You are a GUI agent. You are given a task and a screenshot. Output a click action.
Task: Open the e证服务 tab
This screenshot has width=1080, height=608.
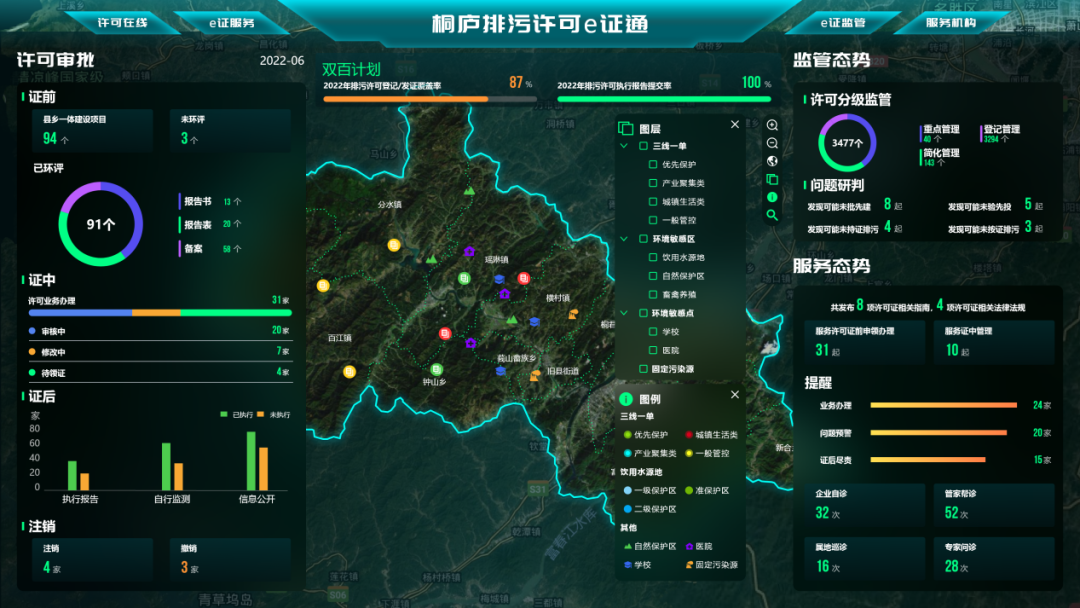(x=231, y=22)
